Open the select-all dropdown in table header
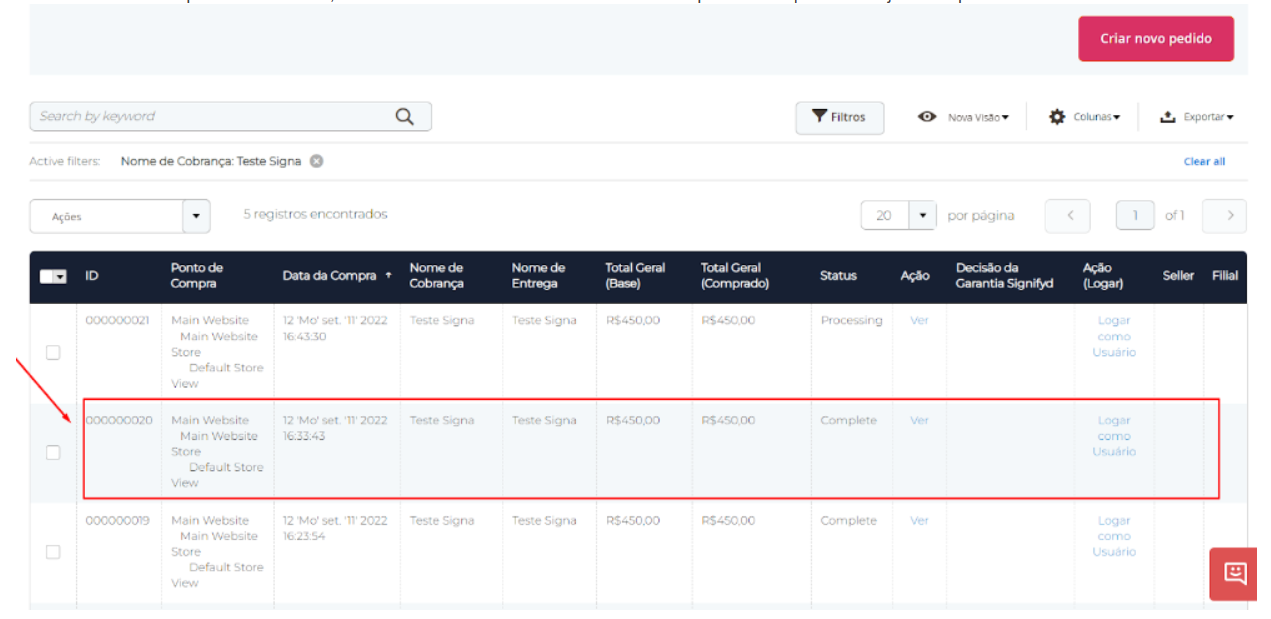The width and height of the screenshot is (1271, 619). [x=60, y=277]
